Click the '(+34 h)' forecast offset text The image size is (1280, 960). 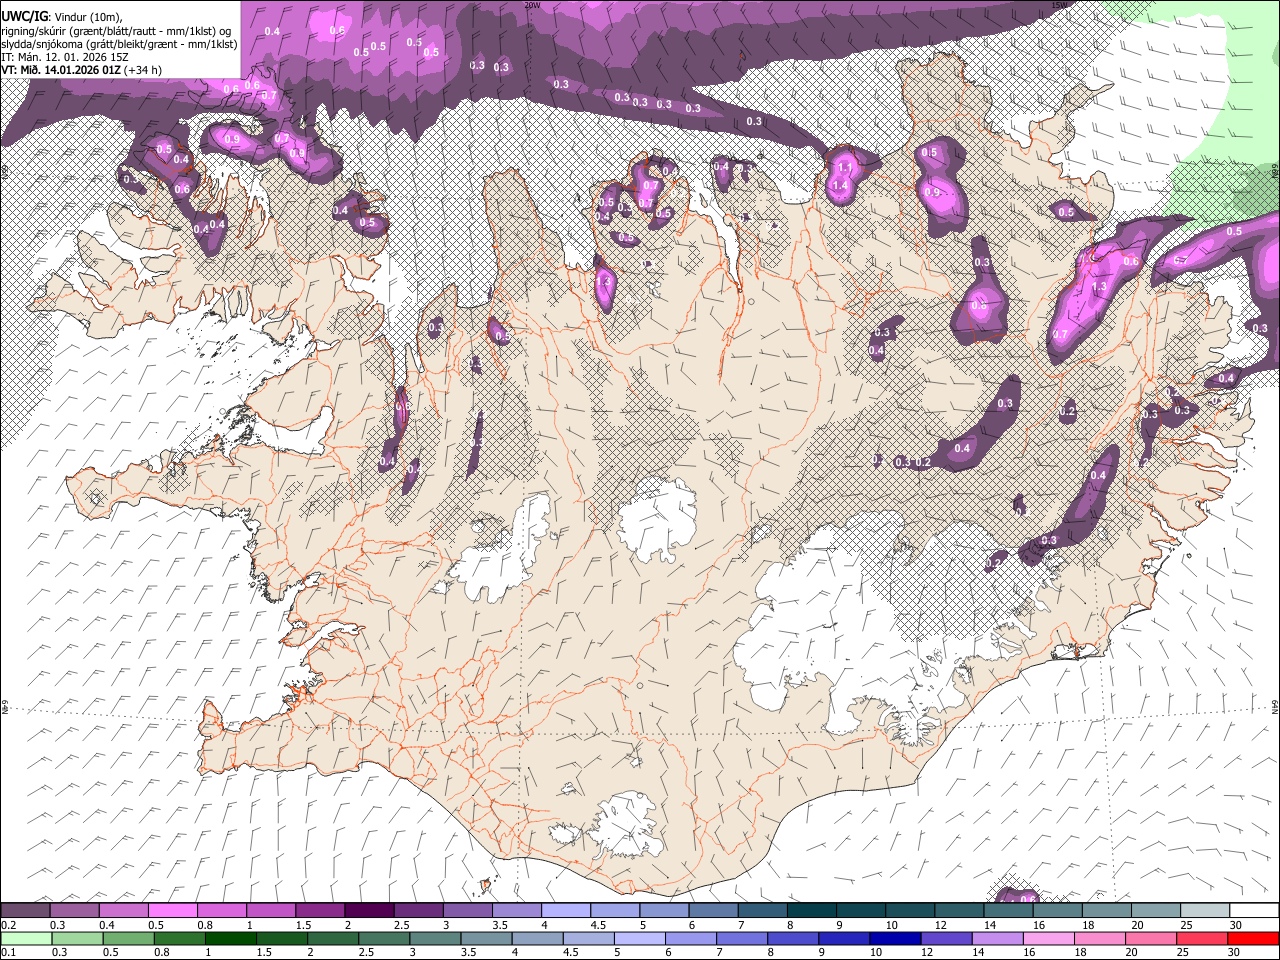(143, 71)
